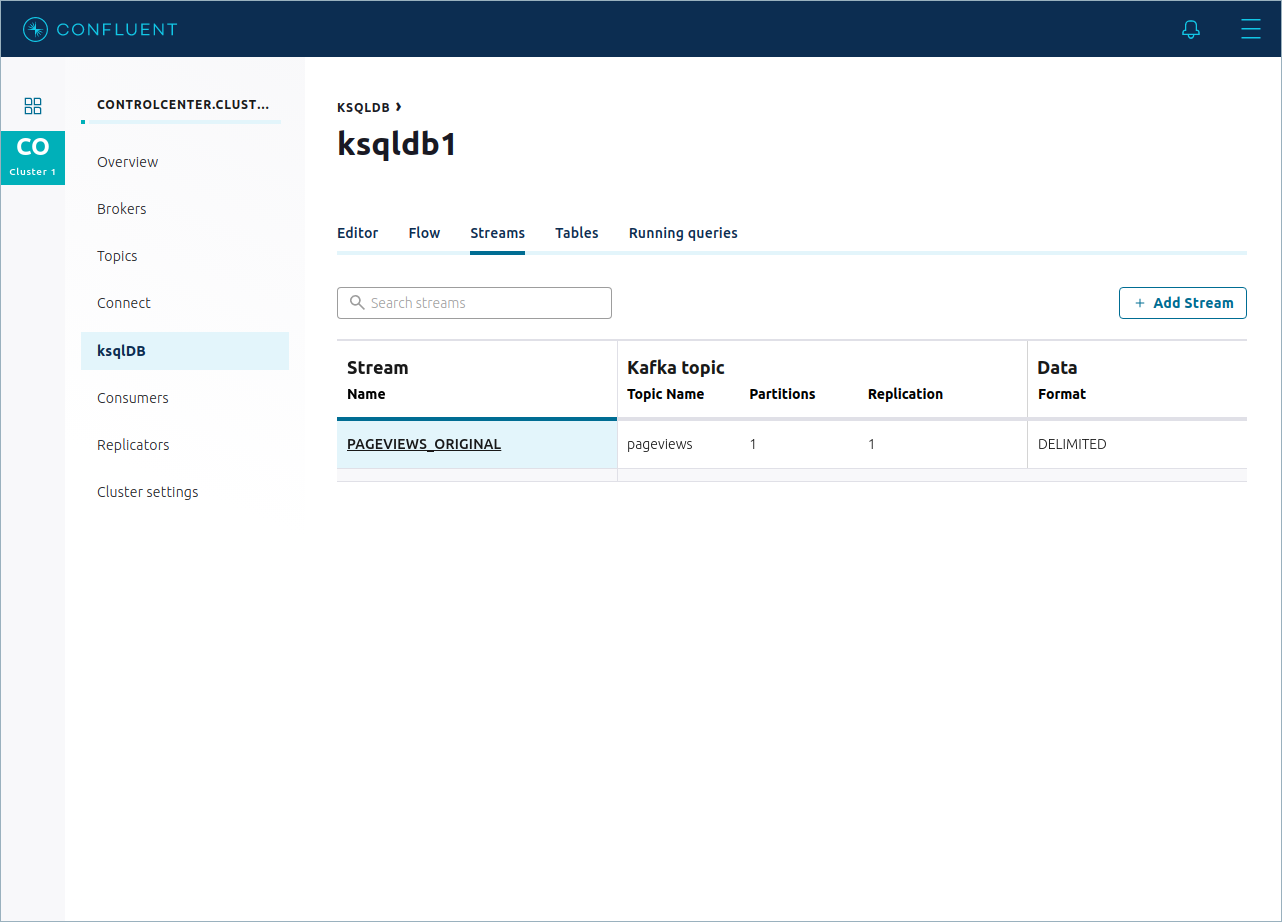Select ksqlDB sidebar item
The width and height of the screenshot is (1282, 922).
pos(185,351)
